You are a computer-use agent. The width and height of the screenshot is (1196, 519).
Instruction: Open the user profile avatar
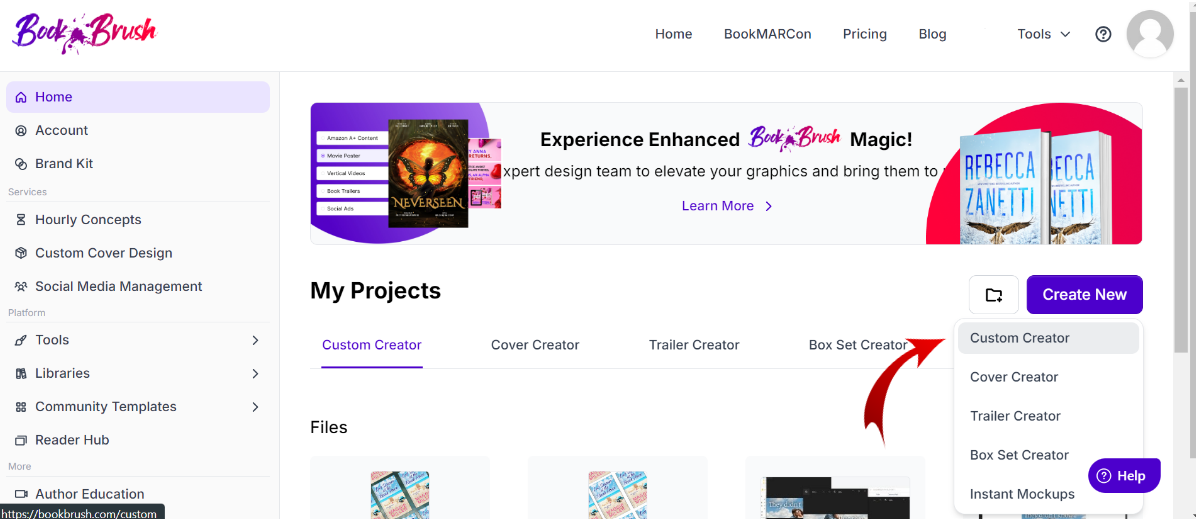1149,34
